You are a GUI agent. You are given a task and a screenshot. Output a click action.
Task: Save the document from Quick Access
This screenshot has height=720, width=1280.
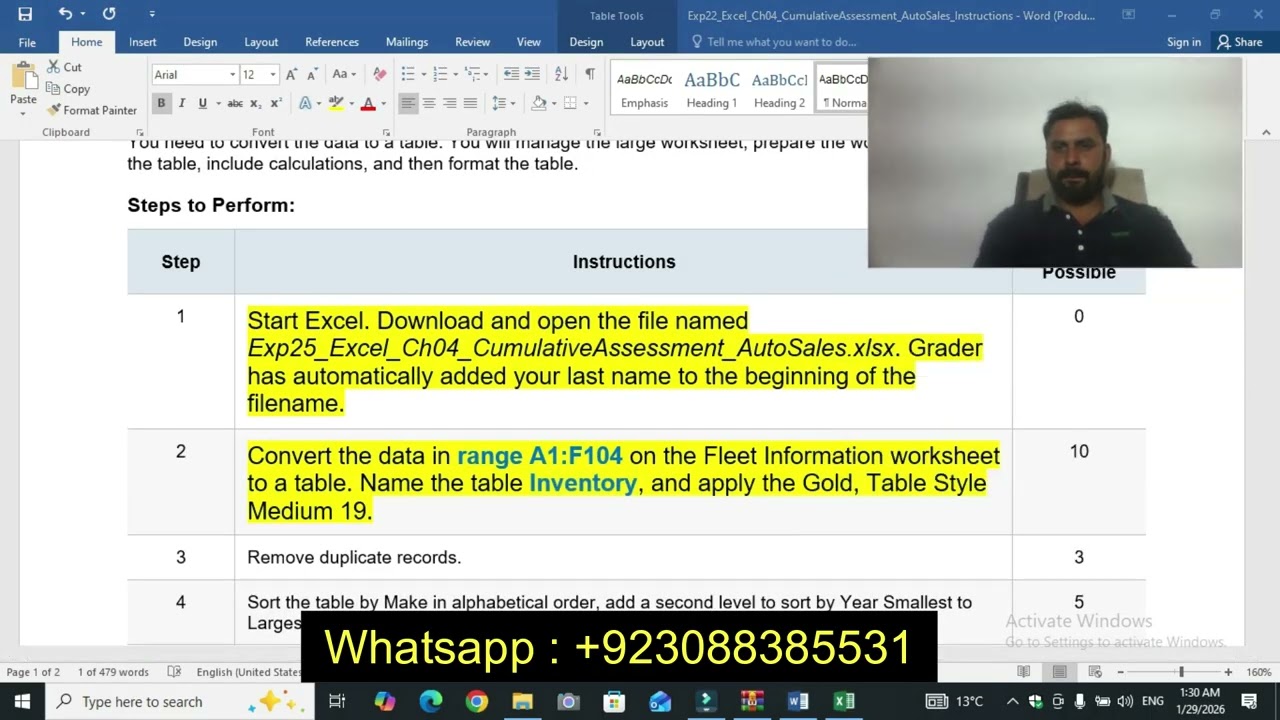pyautogui.click(x=25, y=14)
